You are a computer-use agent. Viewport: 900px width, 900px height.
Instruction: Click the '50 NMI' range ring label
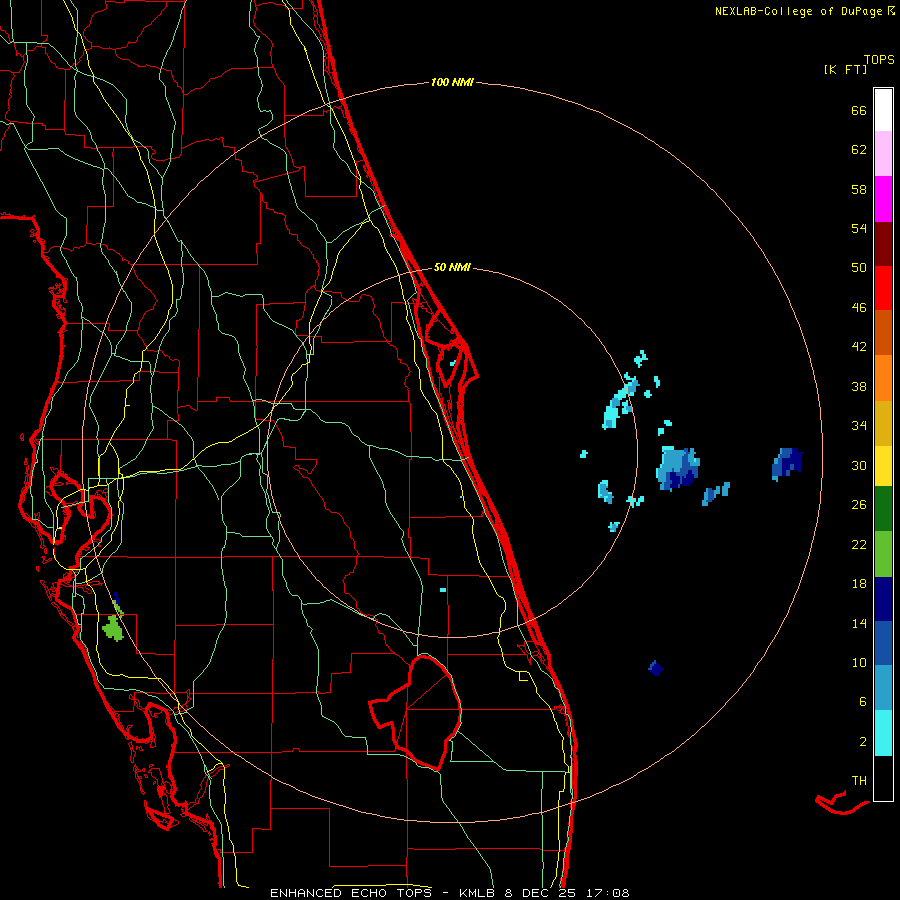(x=452, y=267)
